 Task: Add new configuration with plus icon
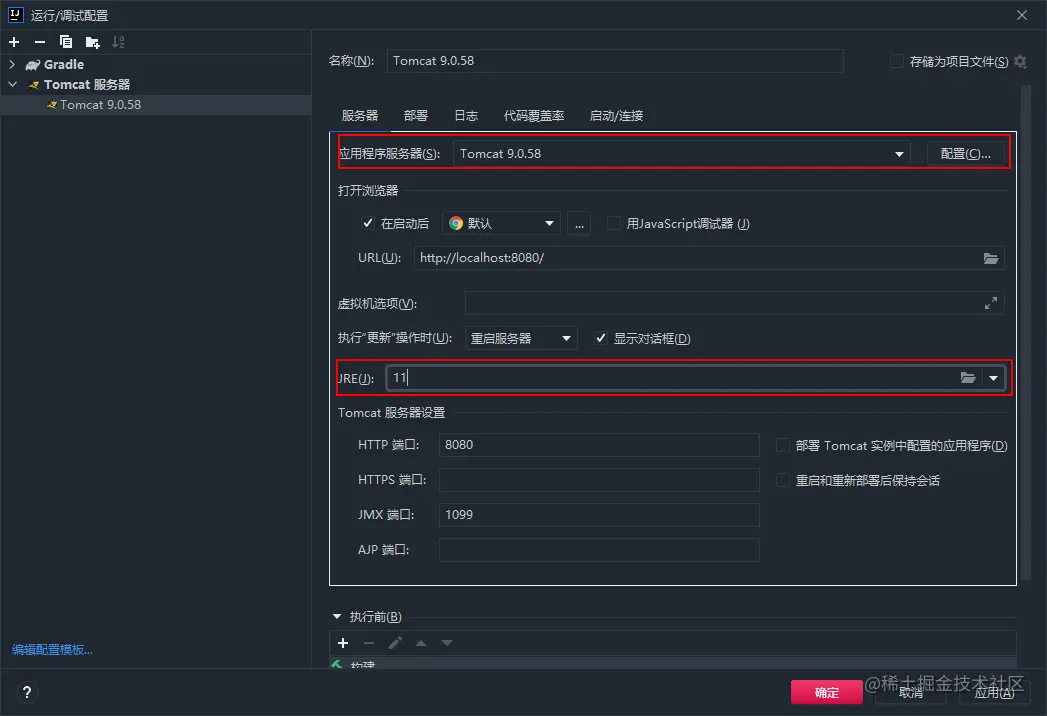(x=14, y=42)
